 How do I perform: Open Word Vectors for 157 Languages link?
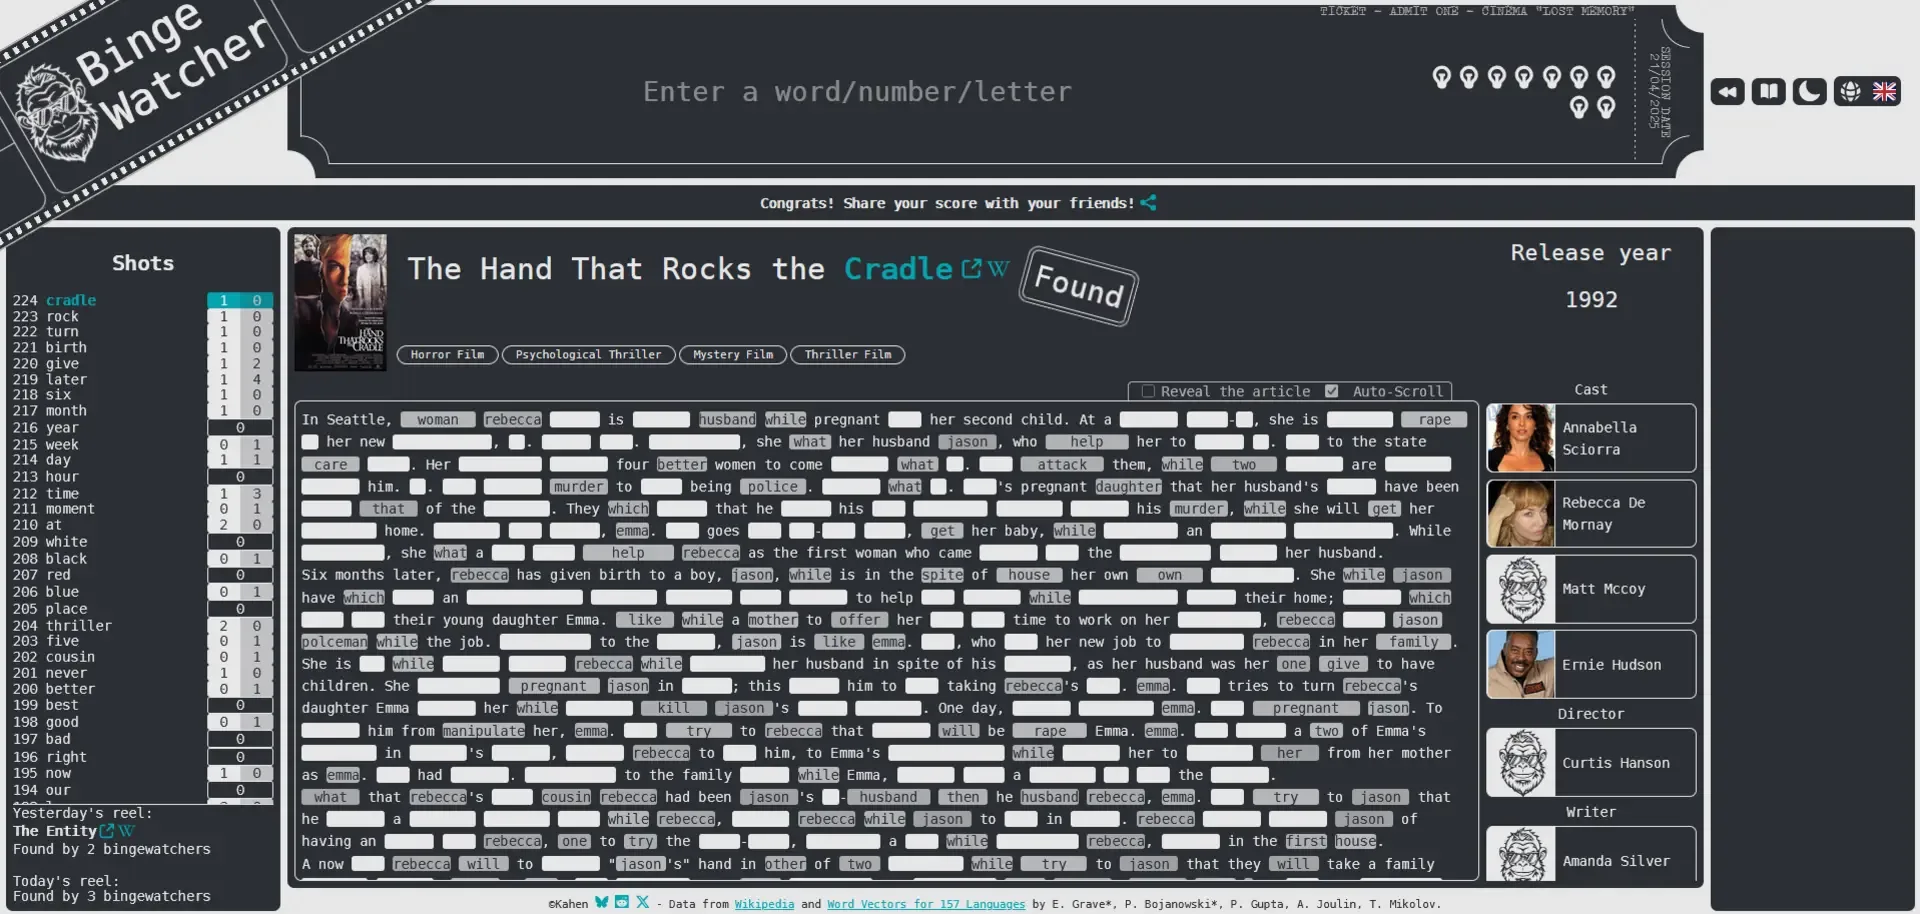click(925, 904)
